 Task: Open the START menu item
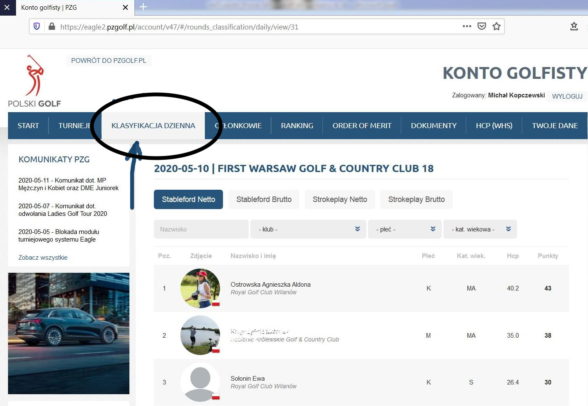28,126
